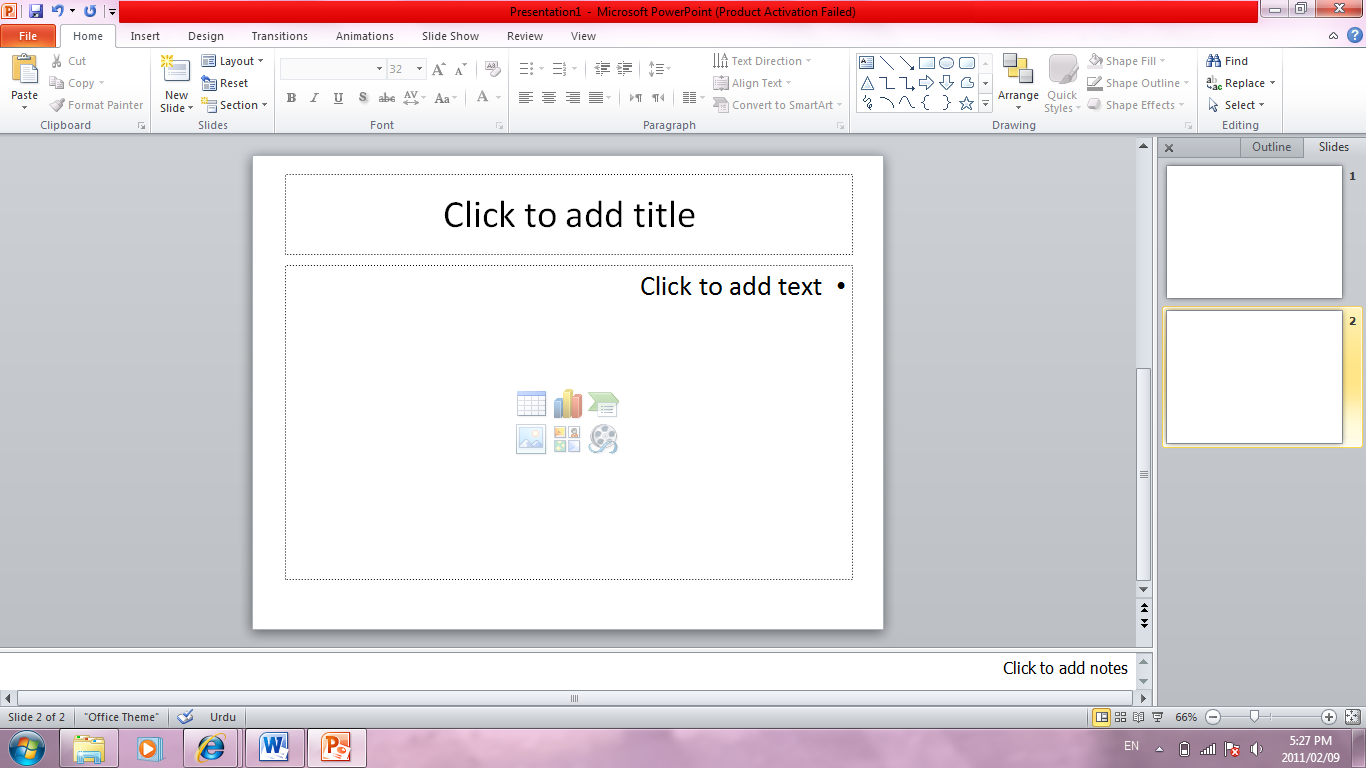Open Text Direction dropdown
Viewport: 1366px width, 768px height.
click(x=762, y=61)
